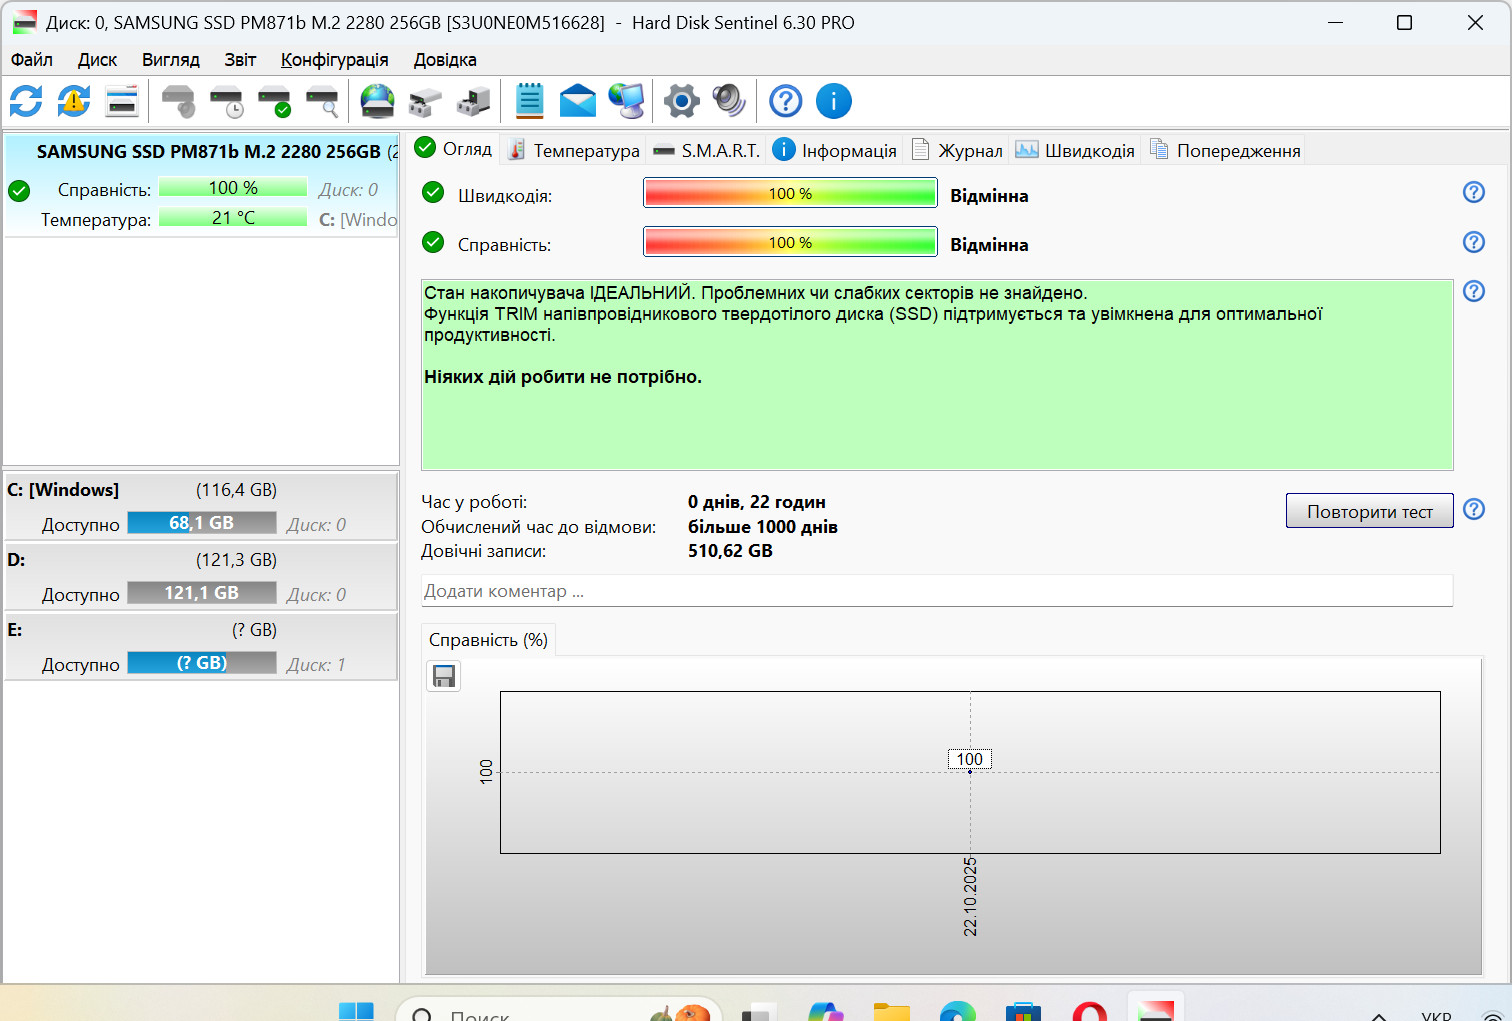1512x1021 pixels.
Task: Open the Звіт menu
Action: coord(240,60)
